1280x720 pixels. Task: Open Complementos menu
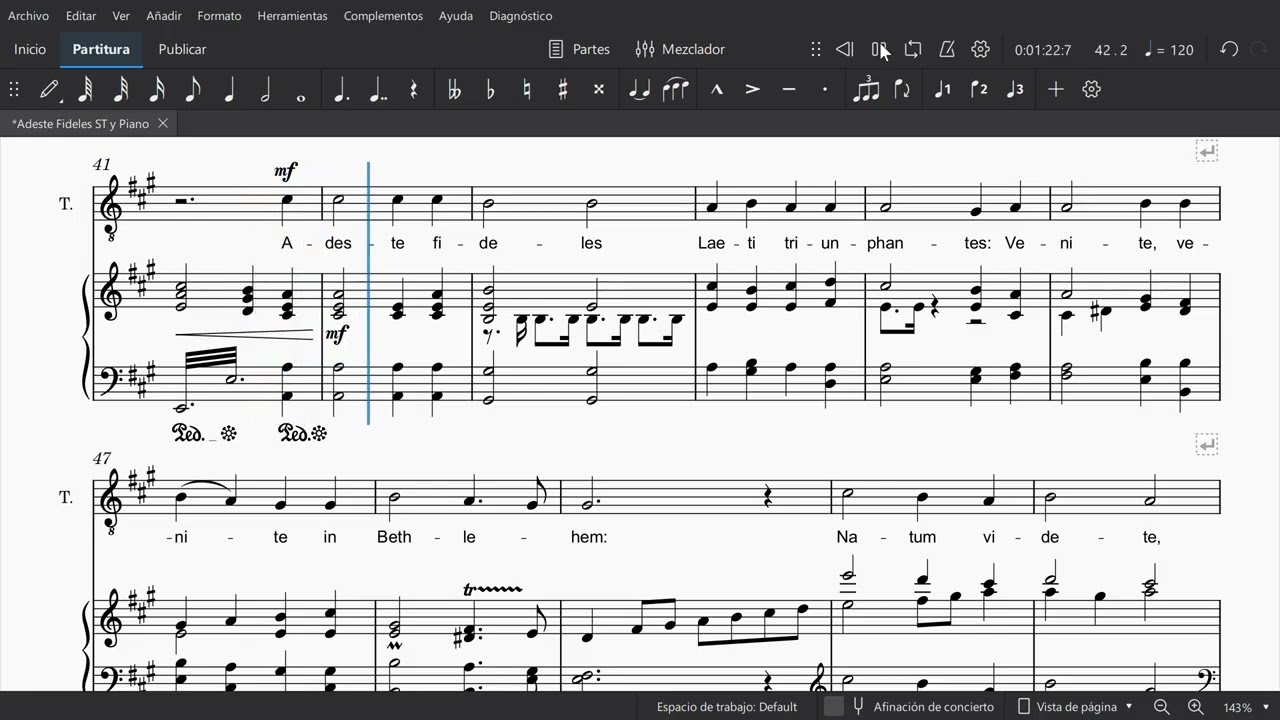383,16
